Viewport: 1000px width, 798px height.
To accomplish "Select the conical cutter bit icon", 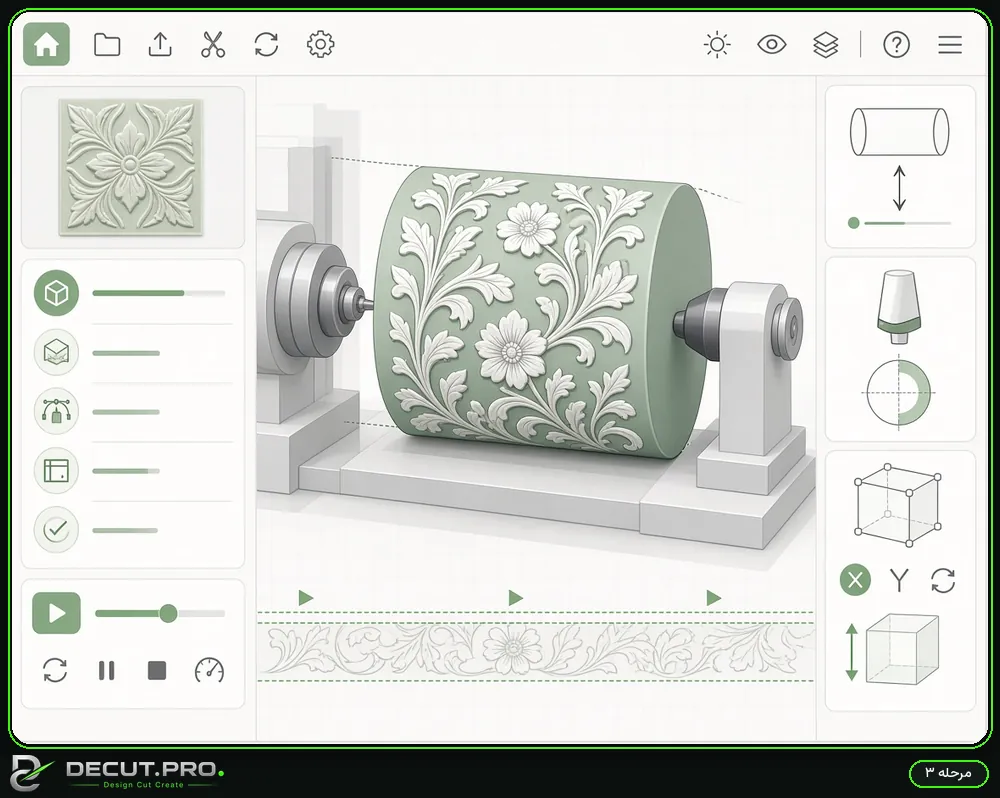I will [899, 307].
